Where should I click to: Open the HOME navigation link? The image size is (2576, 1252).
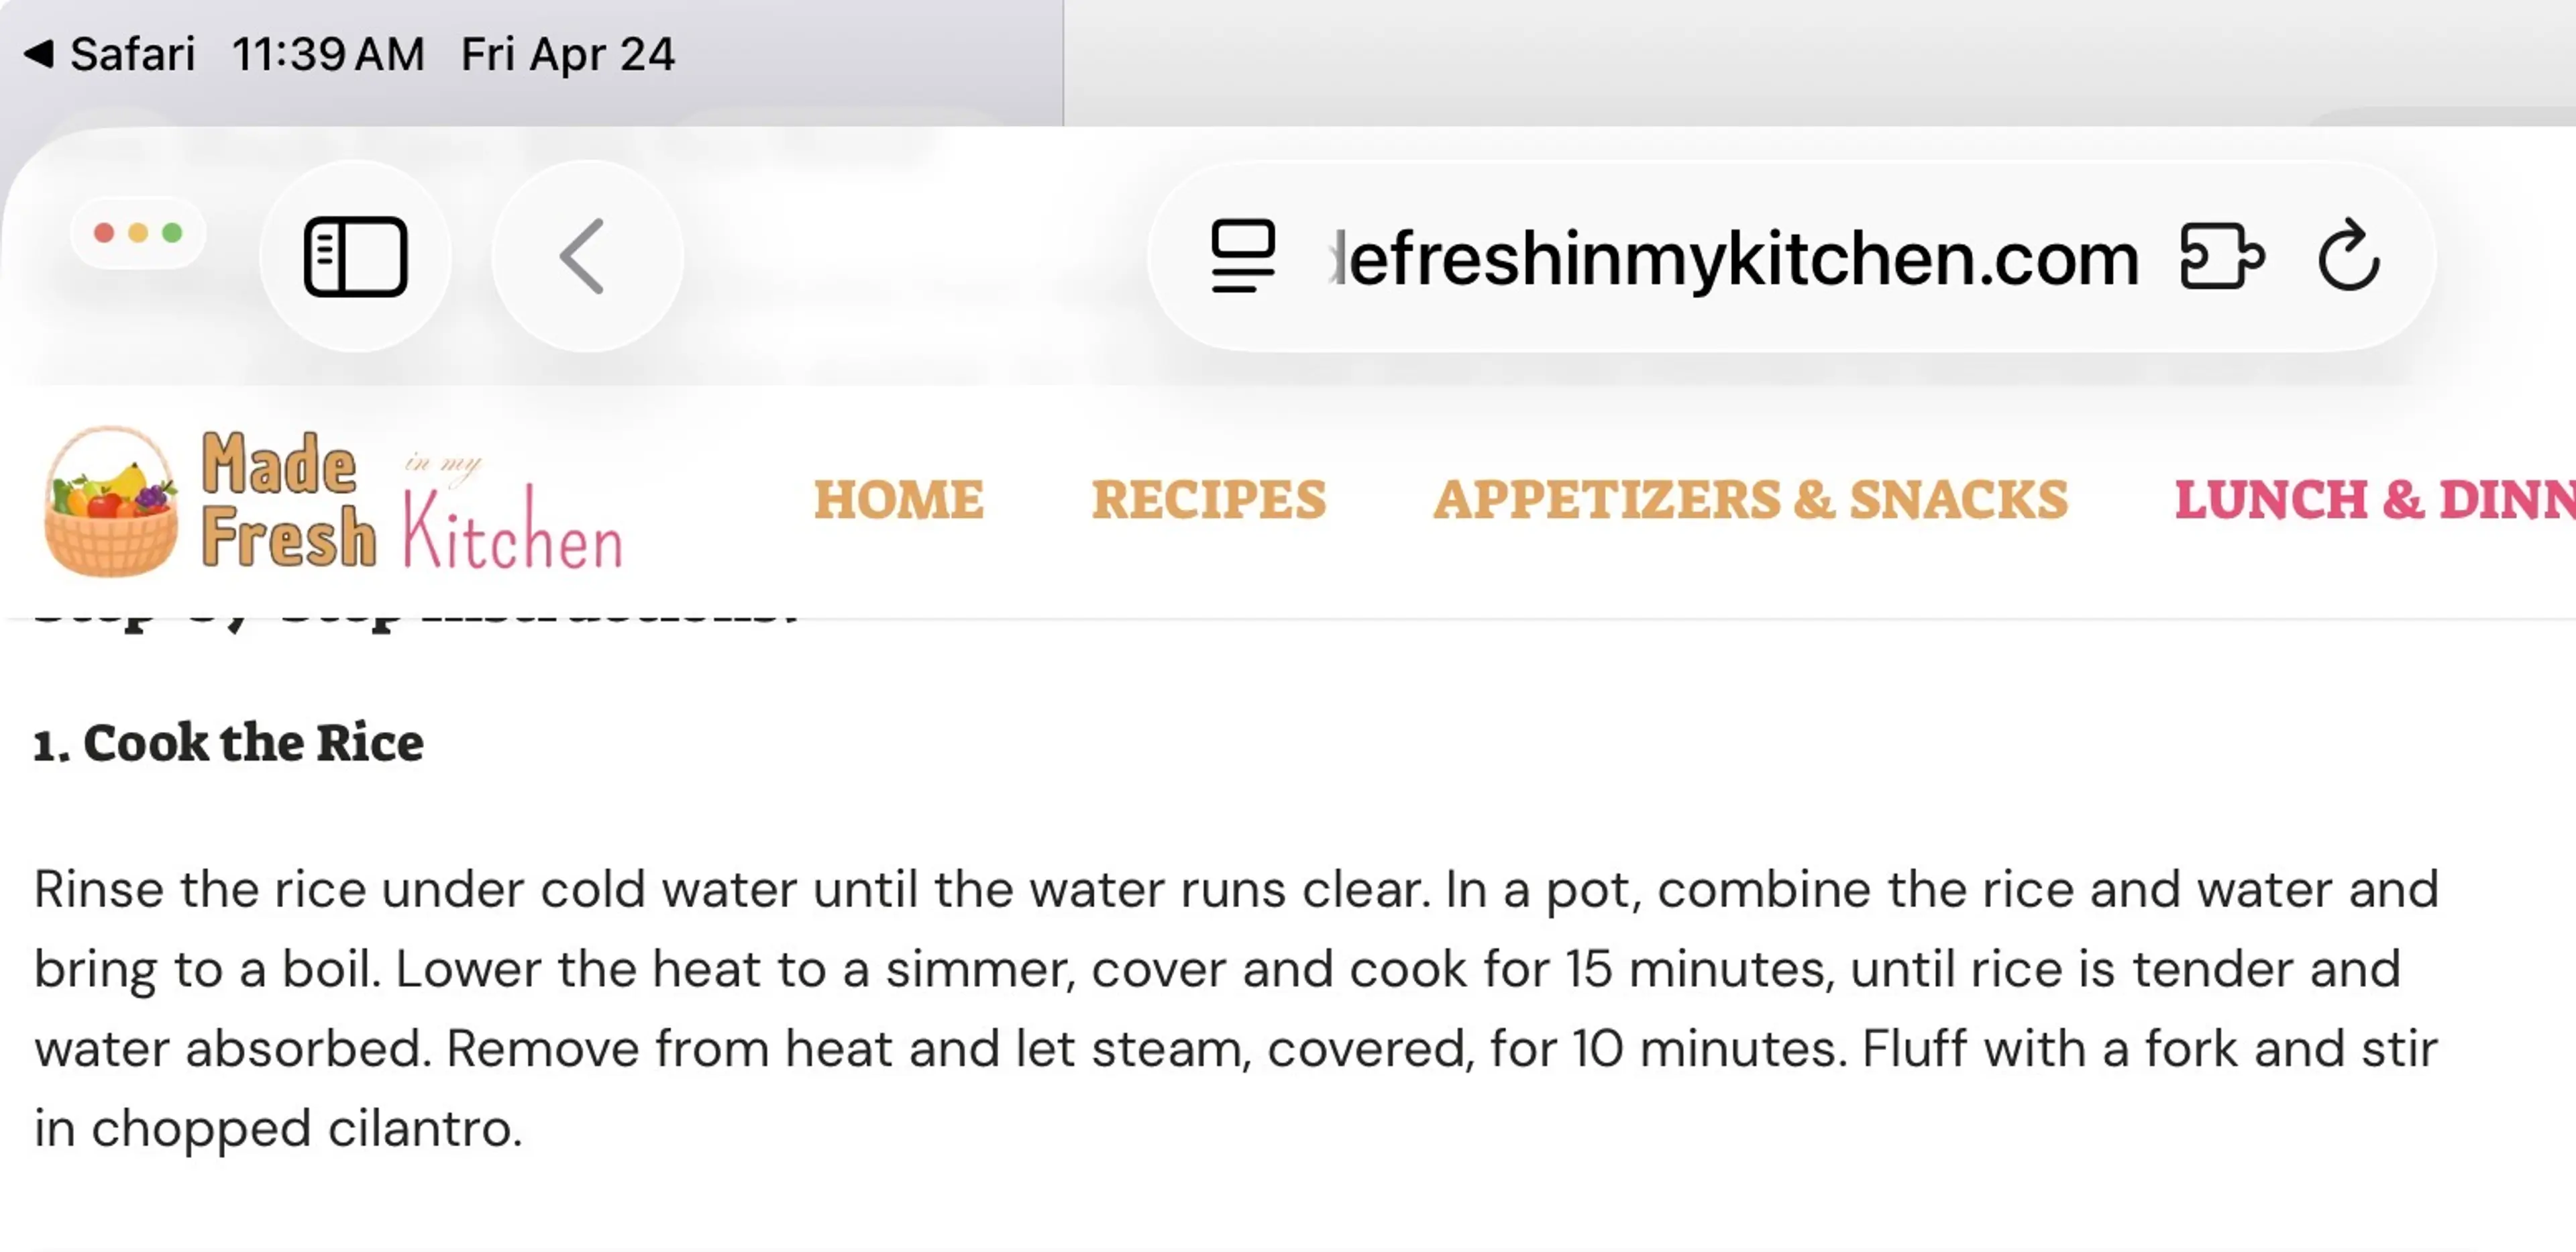coord(898,500)
